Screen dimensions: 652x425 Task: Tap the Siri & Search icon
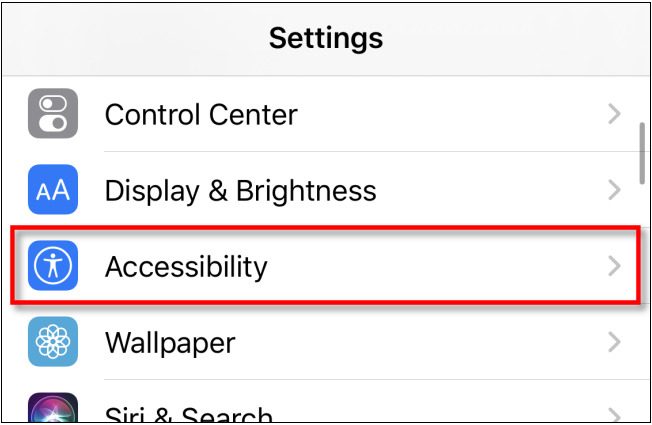(x=52, y=411)
